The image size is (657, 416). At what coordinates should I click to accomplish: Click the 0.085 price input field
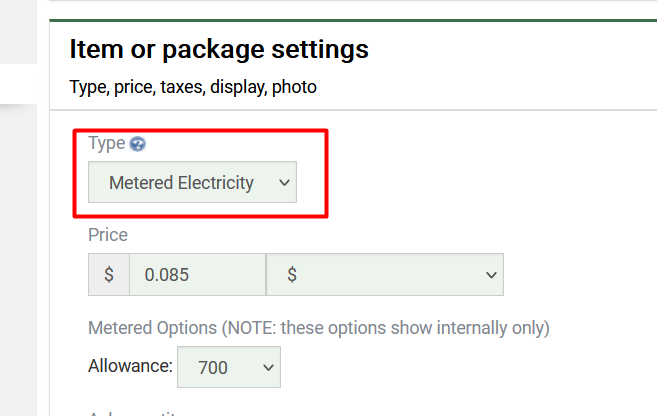click(x=196, y=275)
